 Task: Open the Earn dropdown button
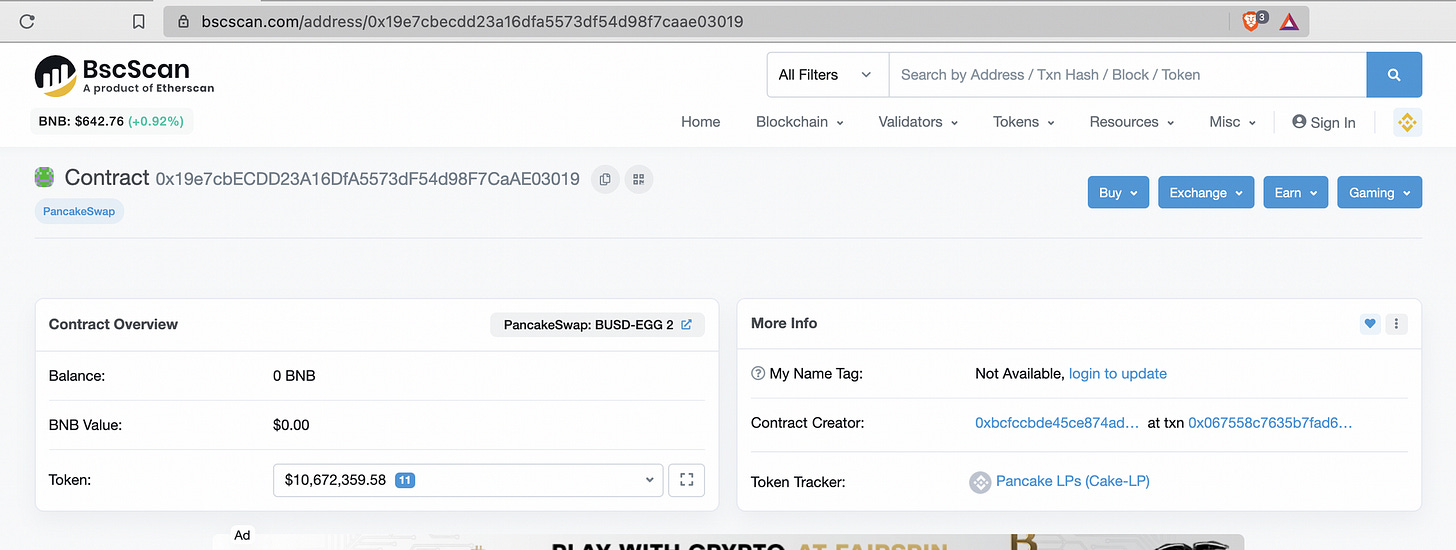[1296, 193]
